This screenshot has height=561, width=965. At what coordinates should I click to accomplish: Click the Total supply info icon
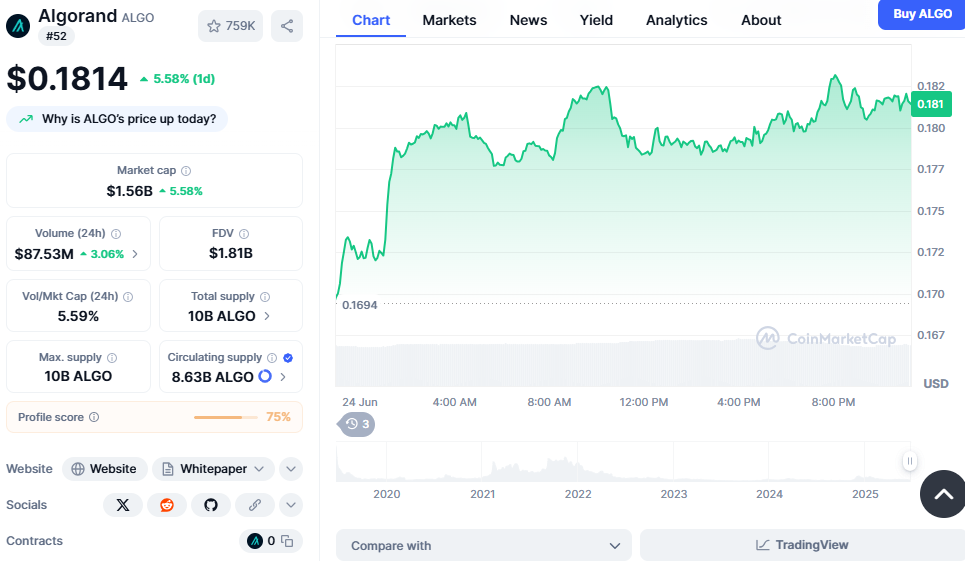coord(265,297)
